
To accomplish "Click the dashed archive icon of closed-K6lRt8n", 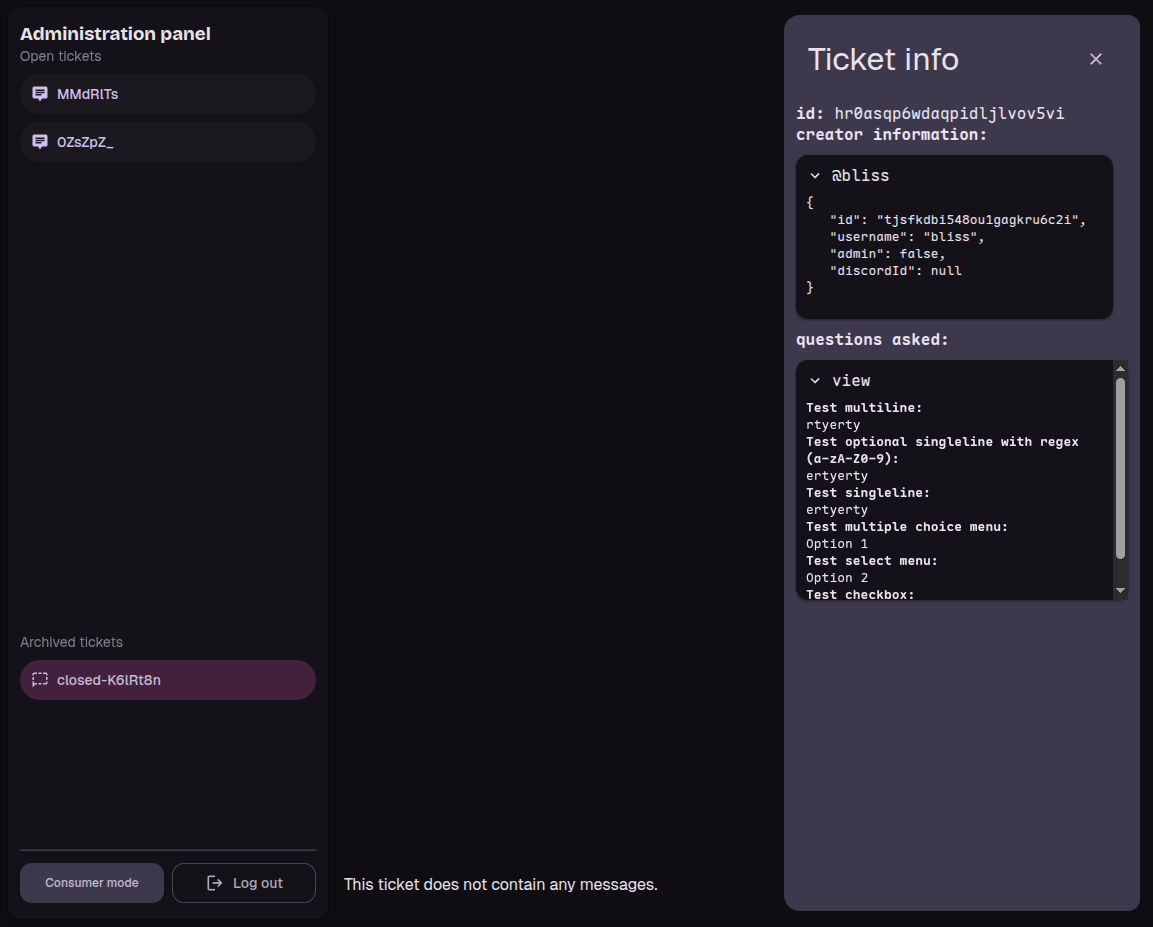I will (x=40, y=680).
